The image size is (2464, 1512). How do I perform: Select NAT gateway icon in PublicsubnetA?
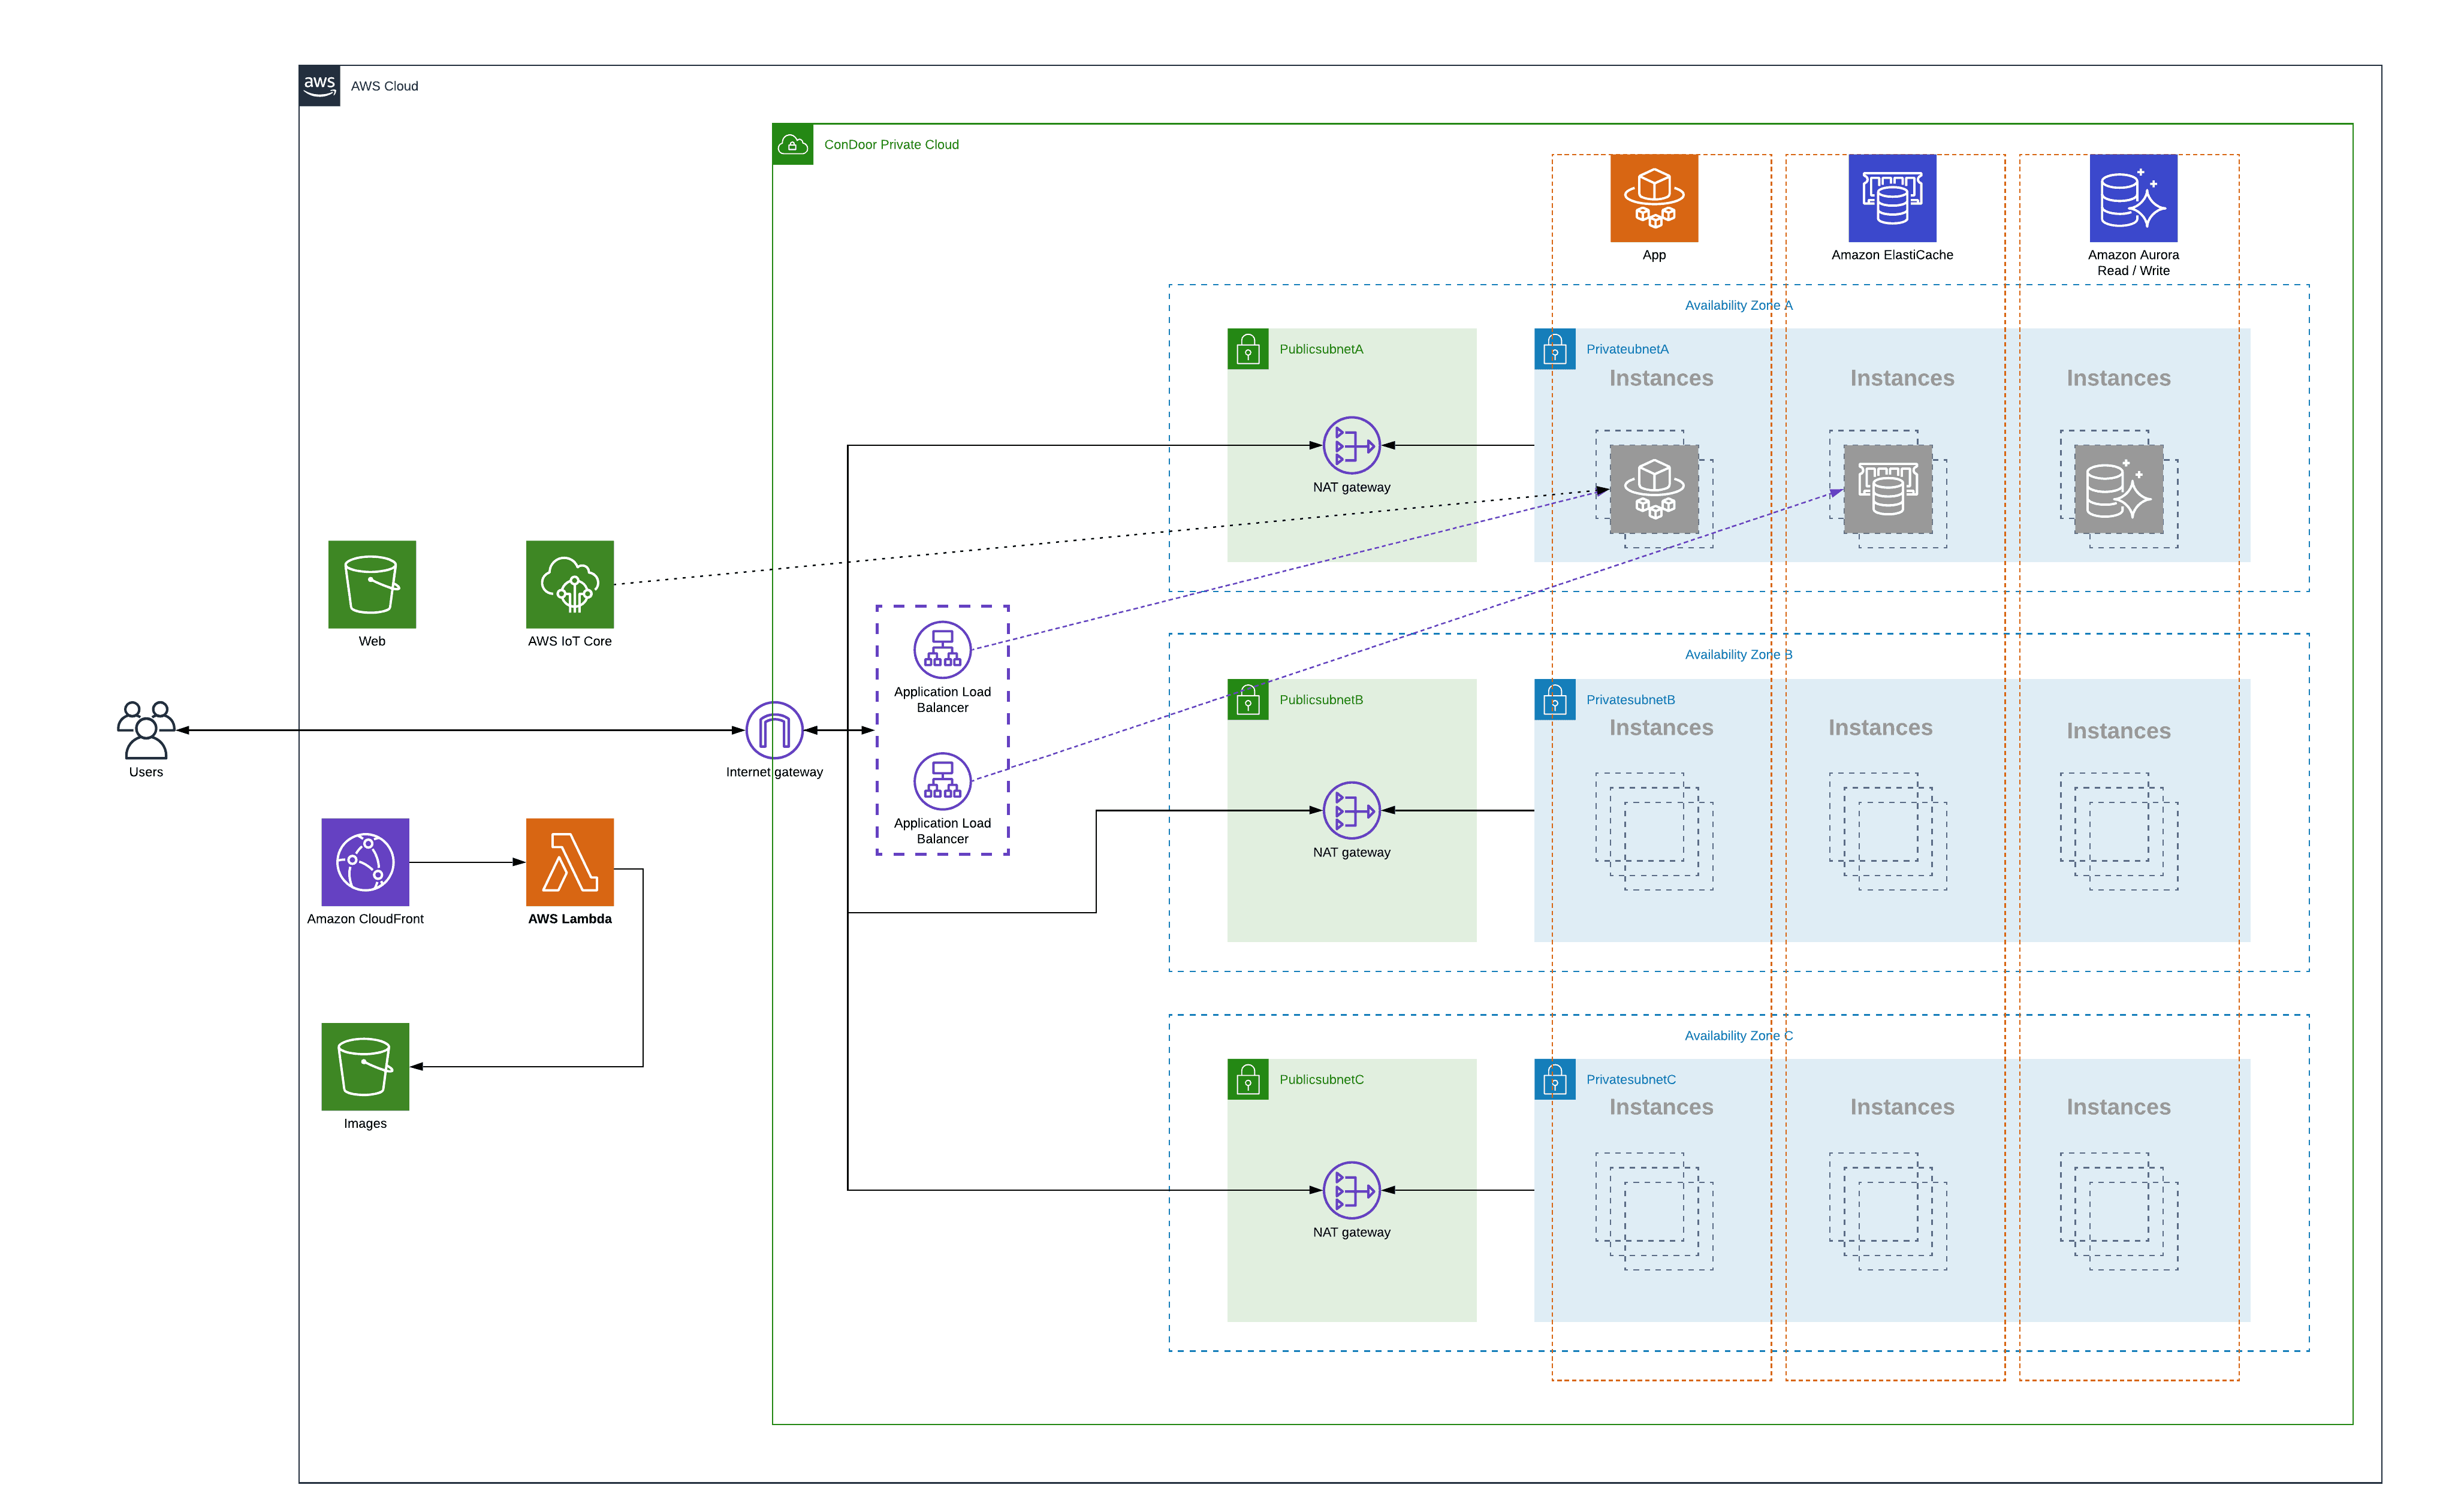click(1351, 445)
